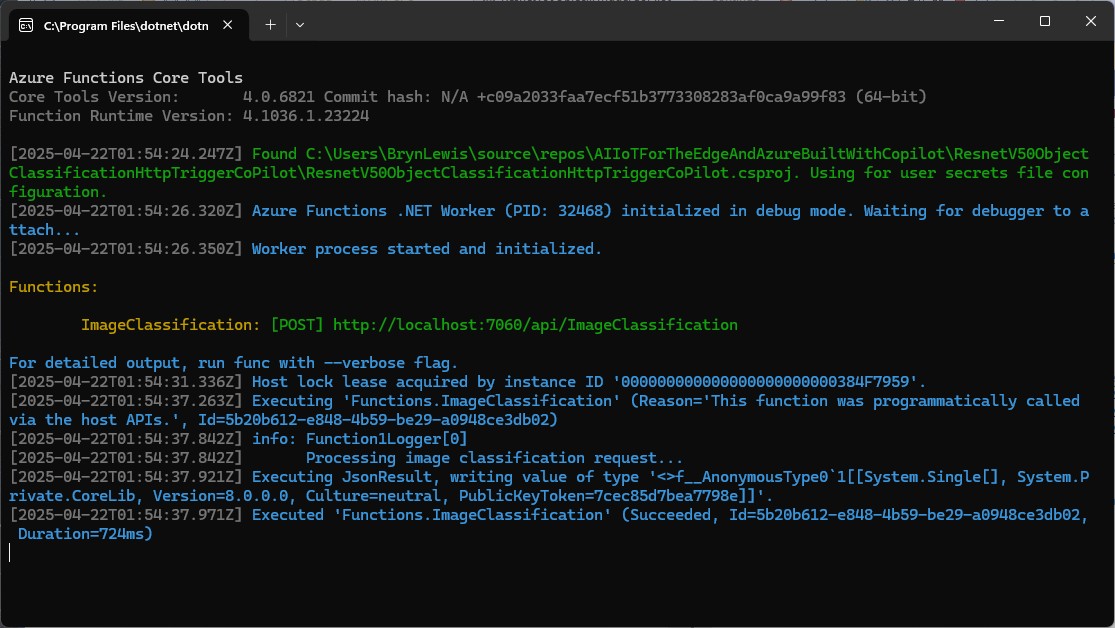Open a new terminal tab with plus
Image resolution: width=1115 pixels, height=628 pixels.
point(270,24)
